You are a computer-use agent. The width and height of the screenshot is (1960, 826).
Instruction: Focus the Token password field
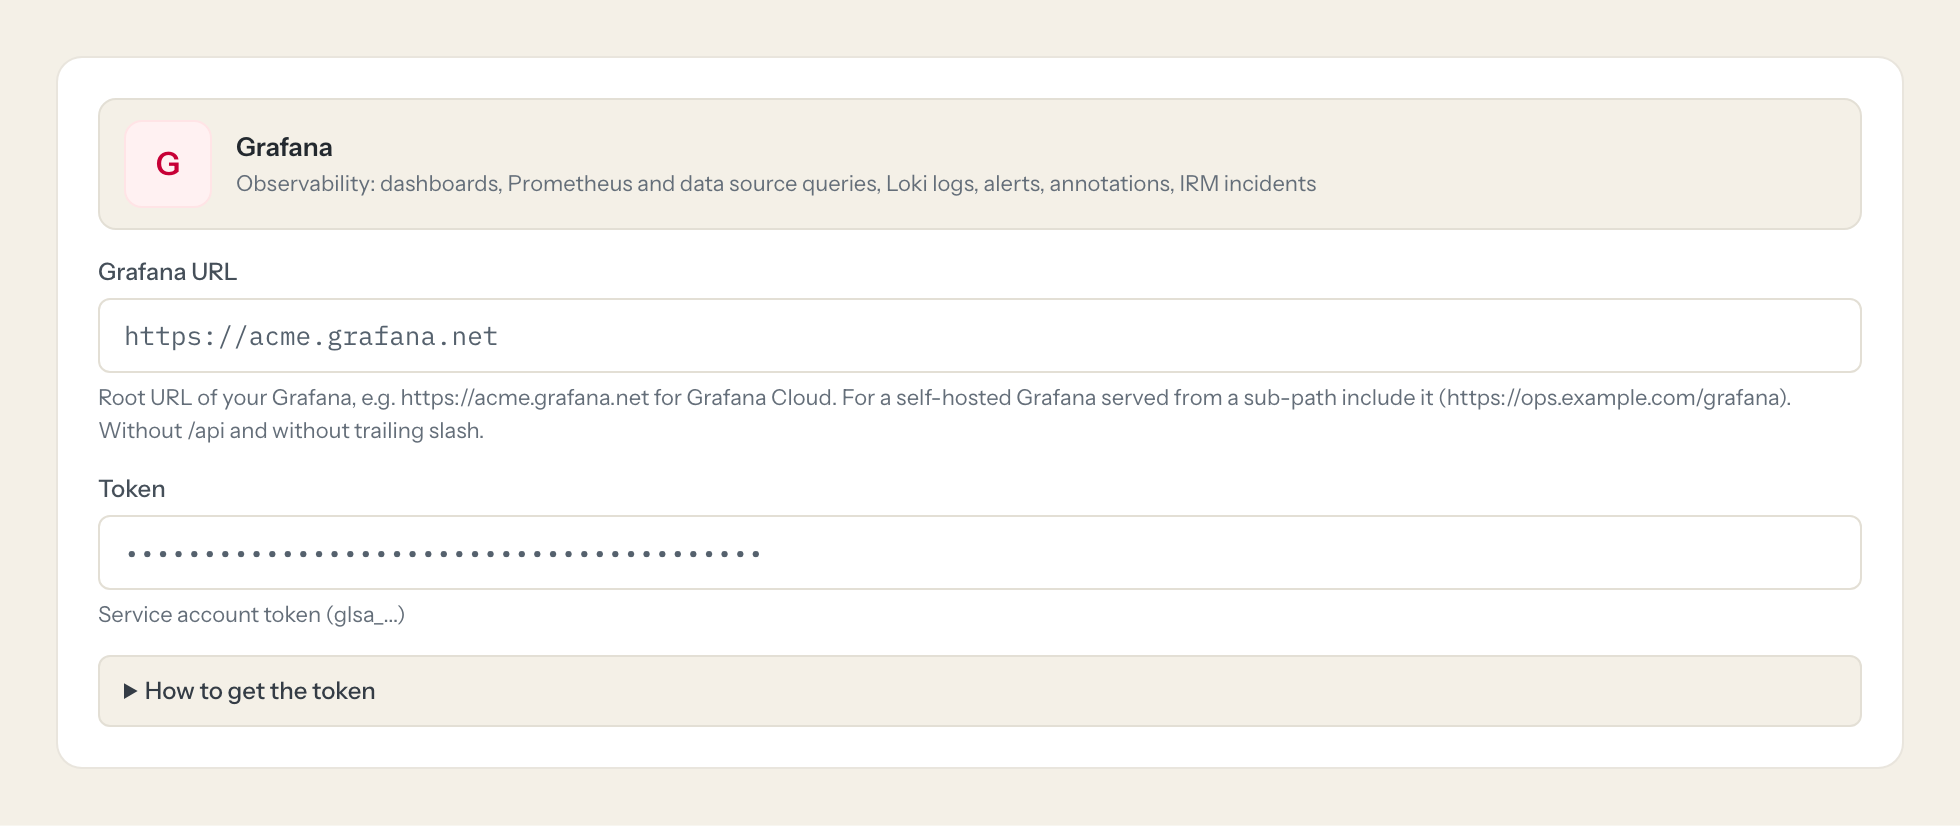click(x=979, y=553)
